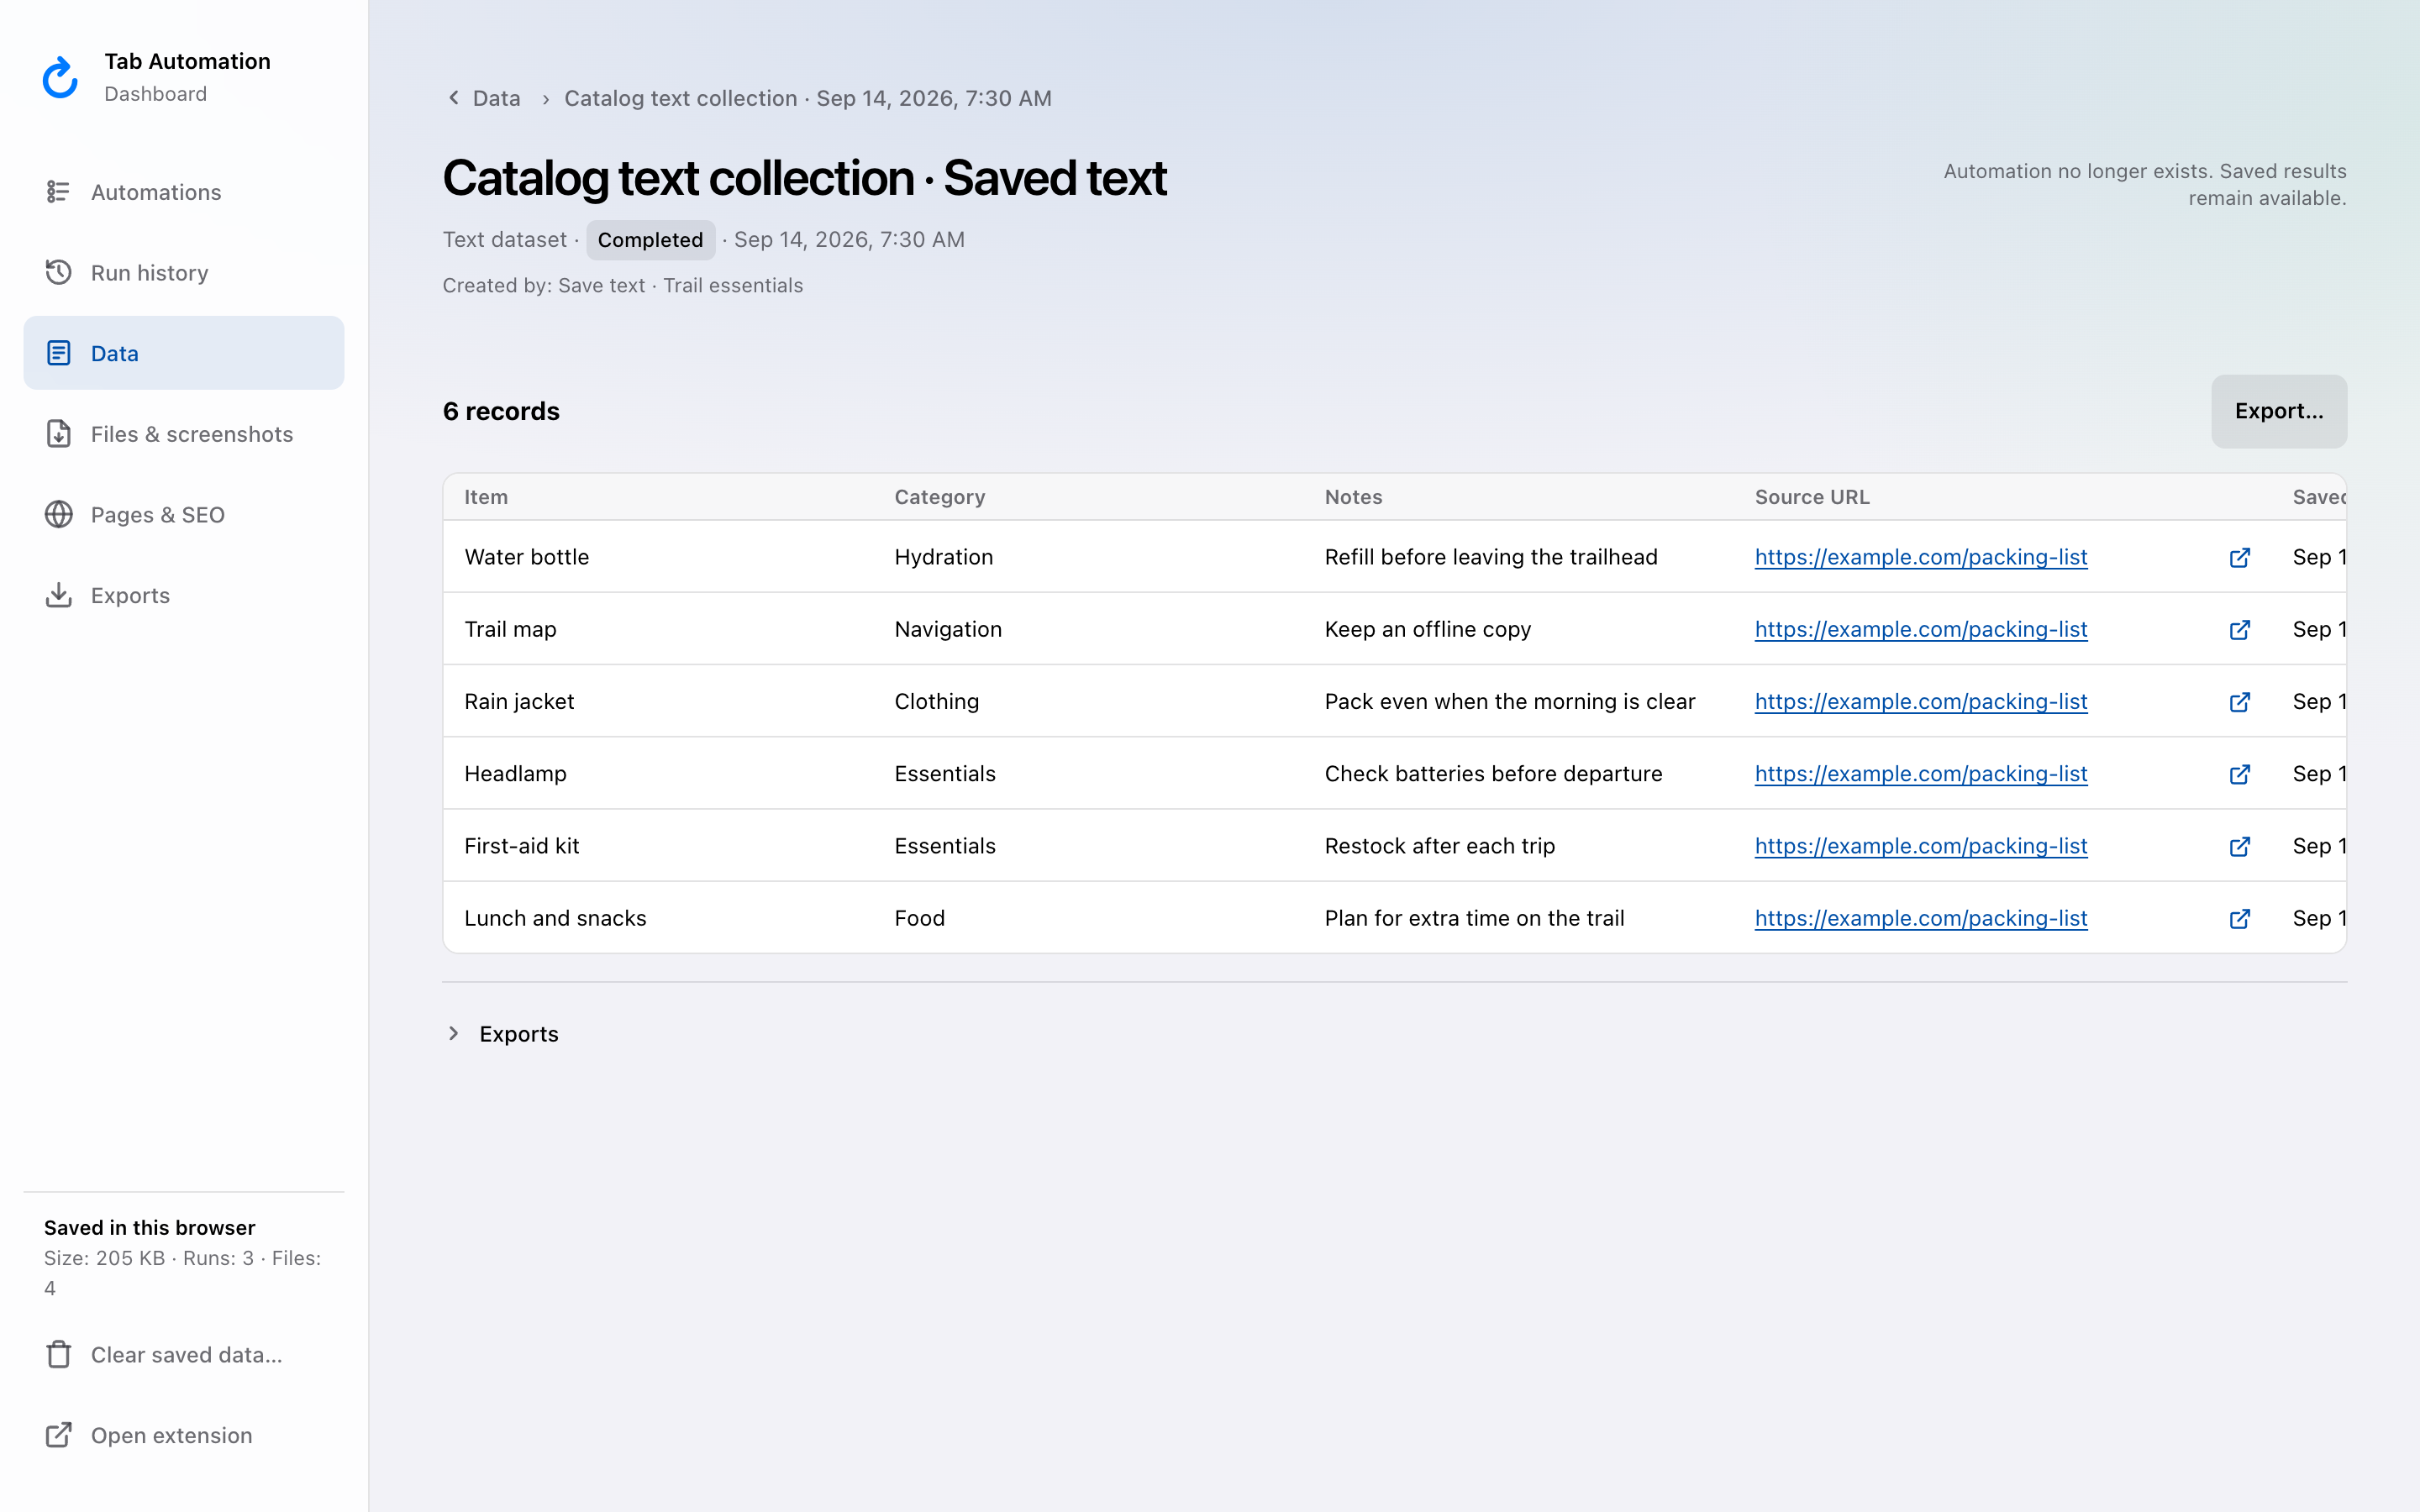Go to Files & screenshots

click(x=184, y=434)
